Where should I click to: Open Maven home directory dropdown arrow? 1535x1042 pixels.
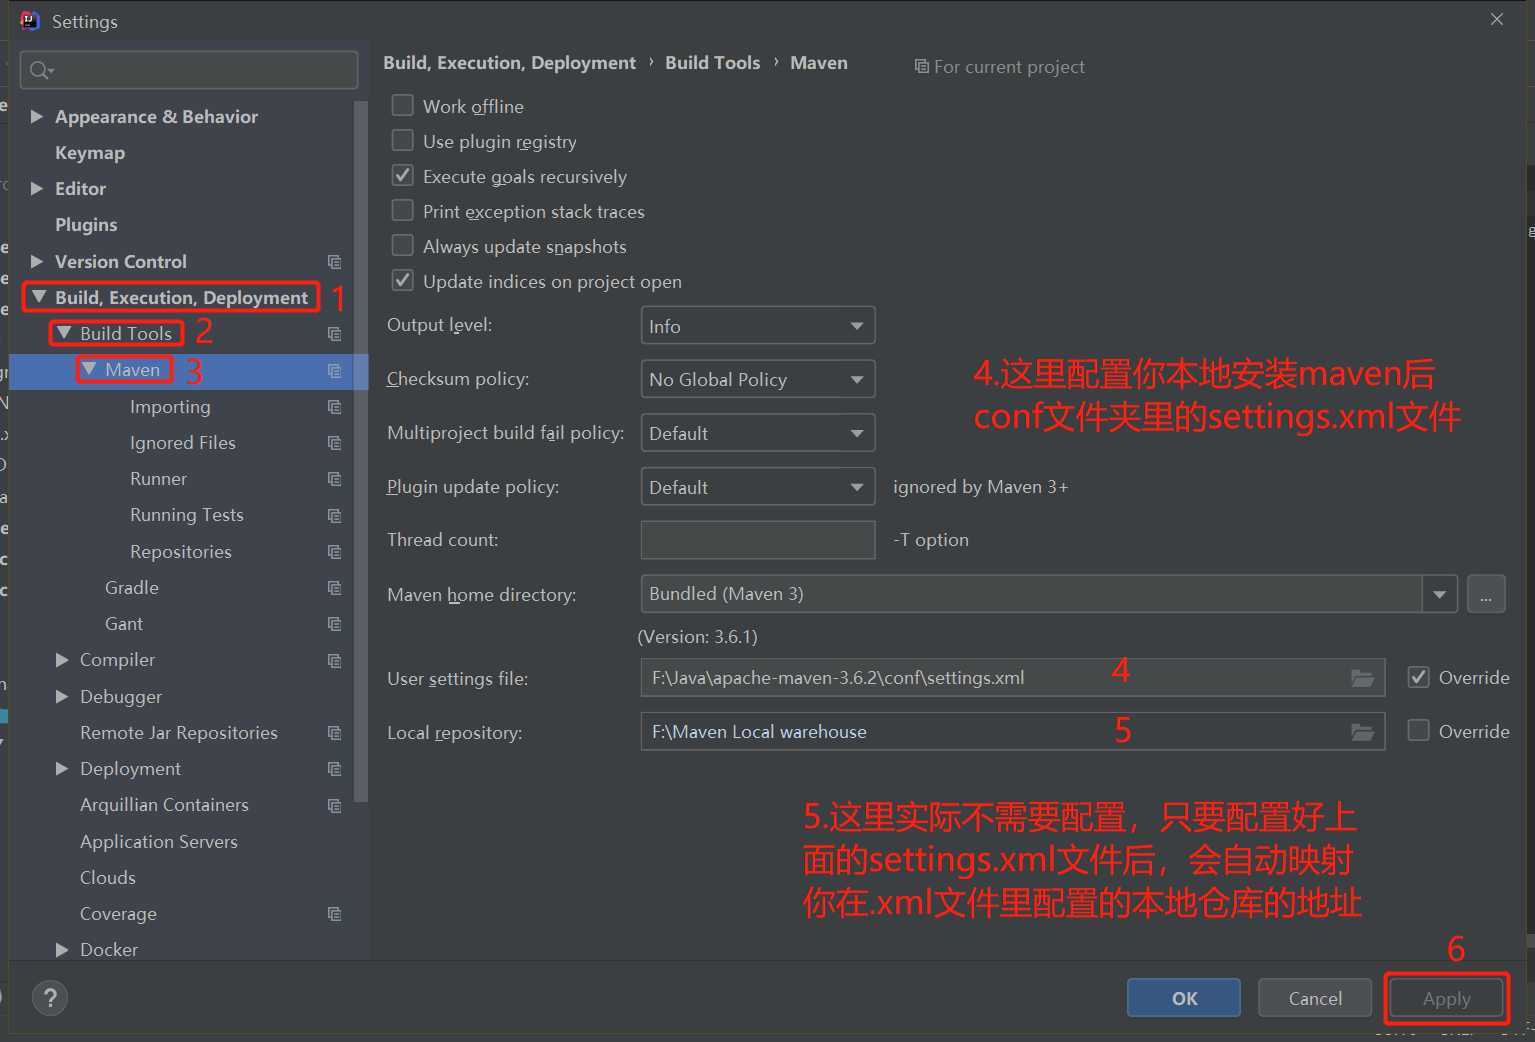1439,594
